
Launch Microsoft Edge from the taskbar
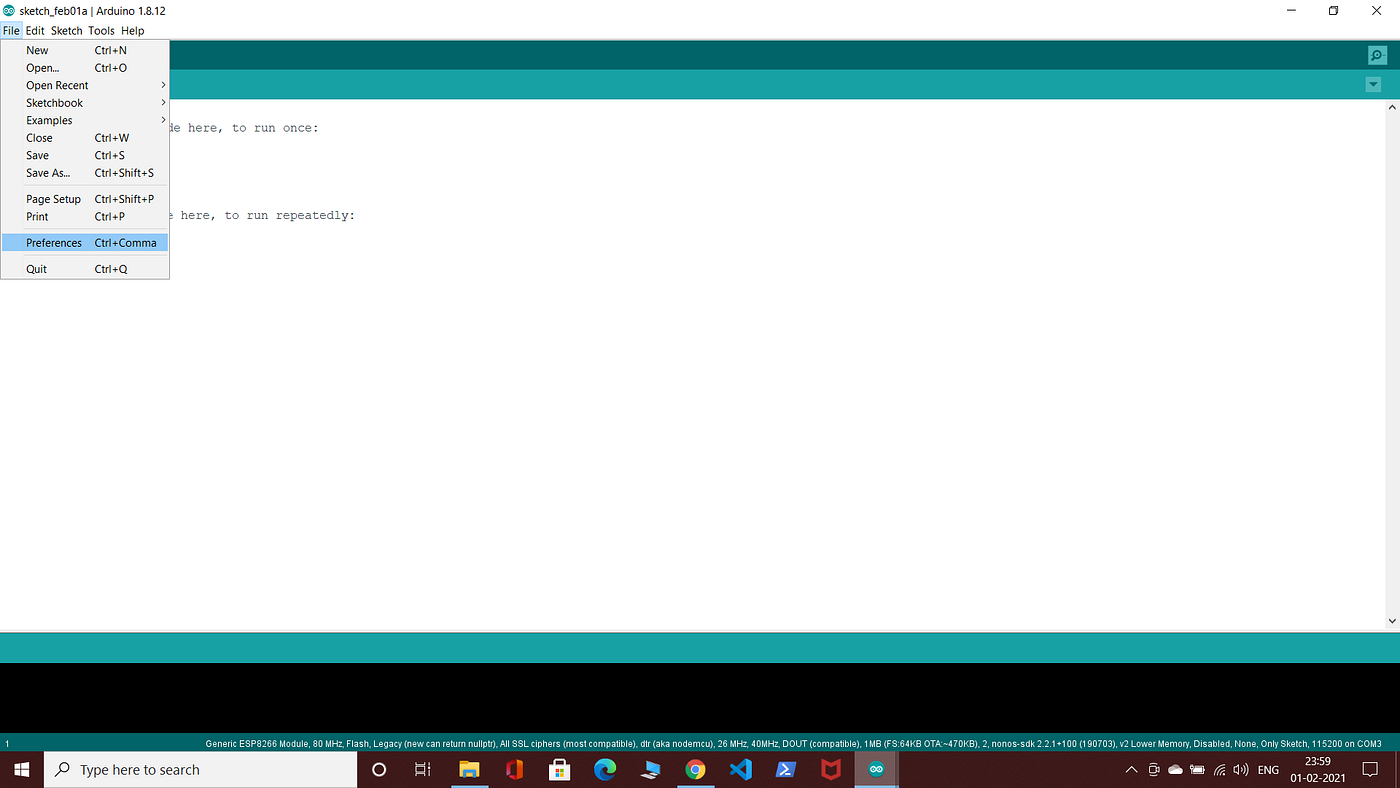tap(605, 770)
